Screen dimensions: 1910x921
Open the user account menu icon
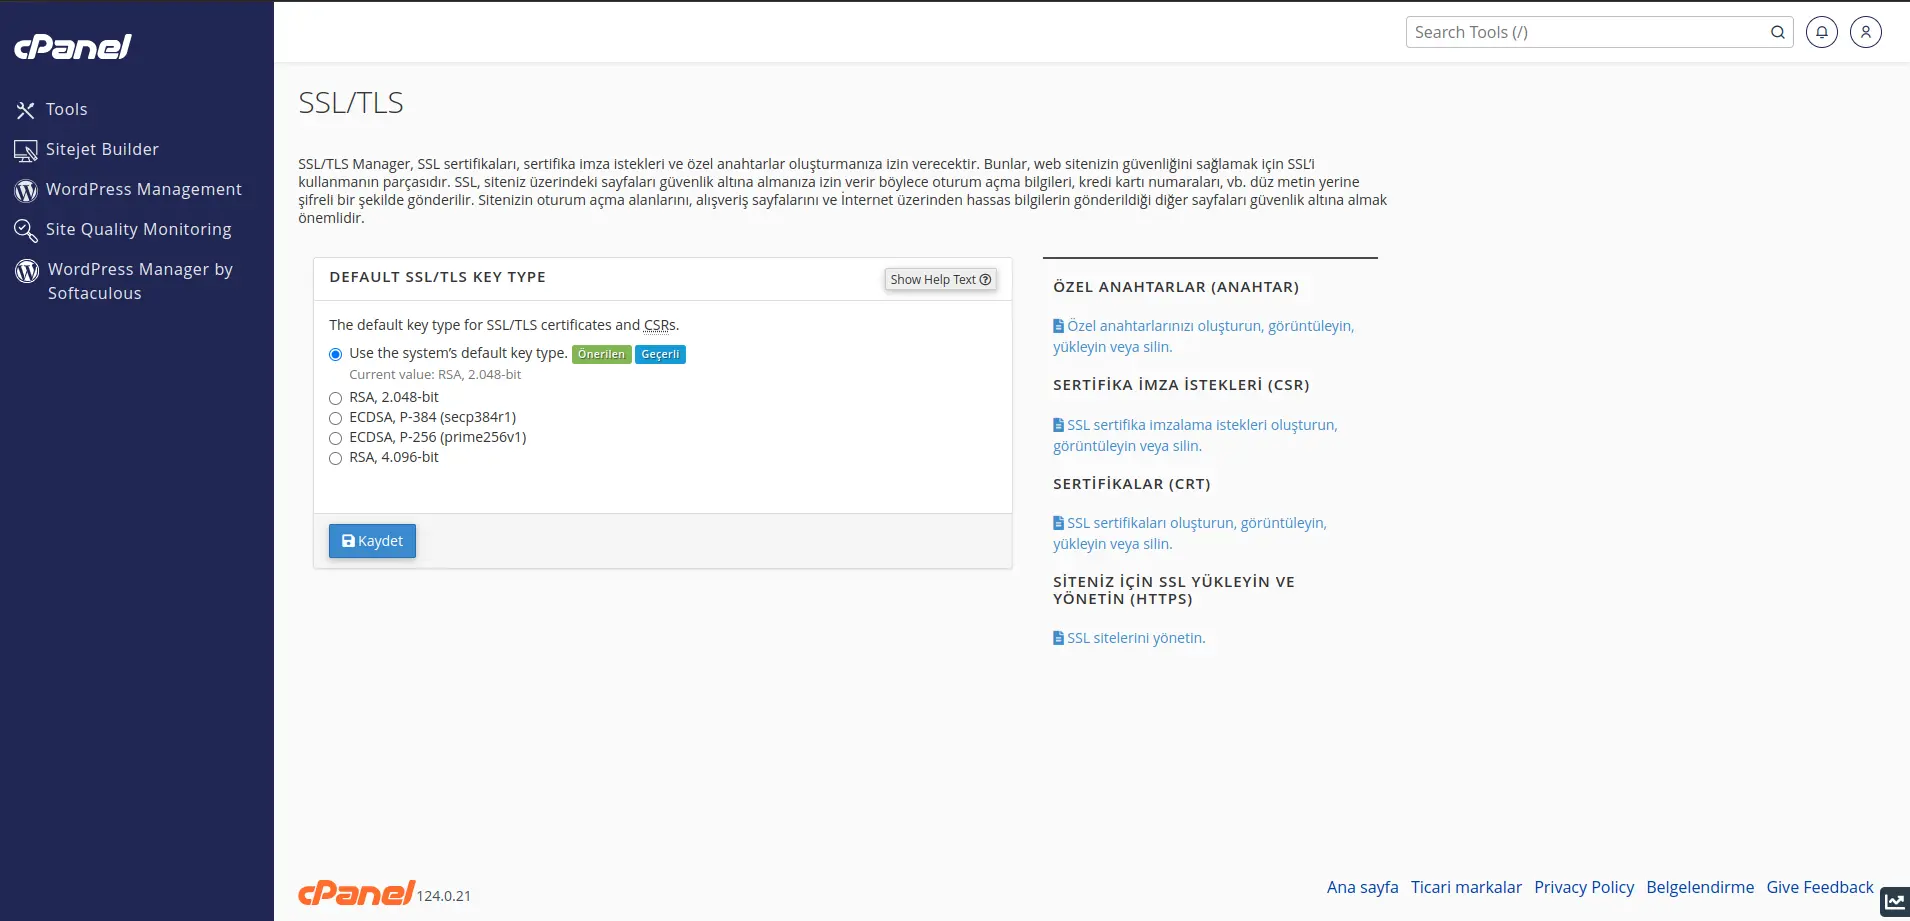click(1866, 32)
